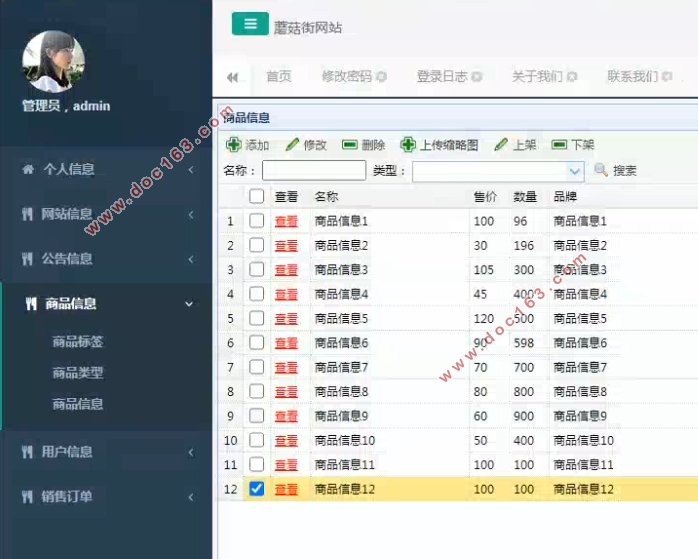Close the 关于我们 tab with its x icon
This screenshot has height=559, width=698.
[x=572, y=77]
